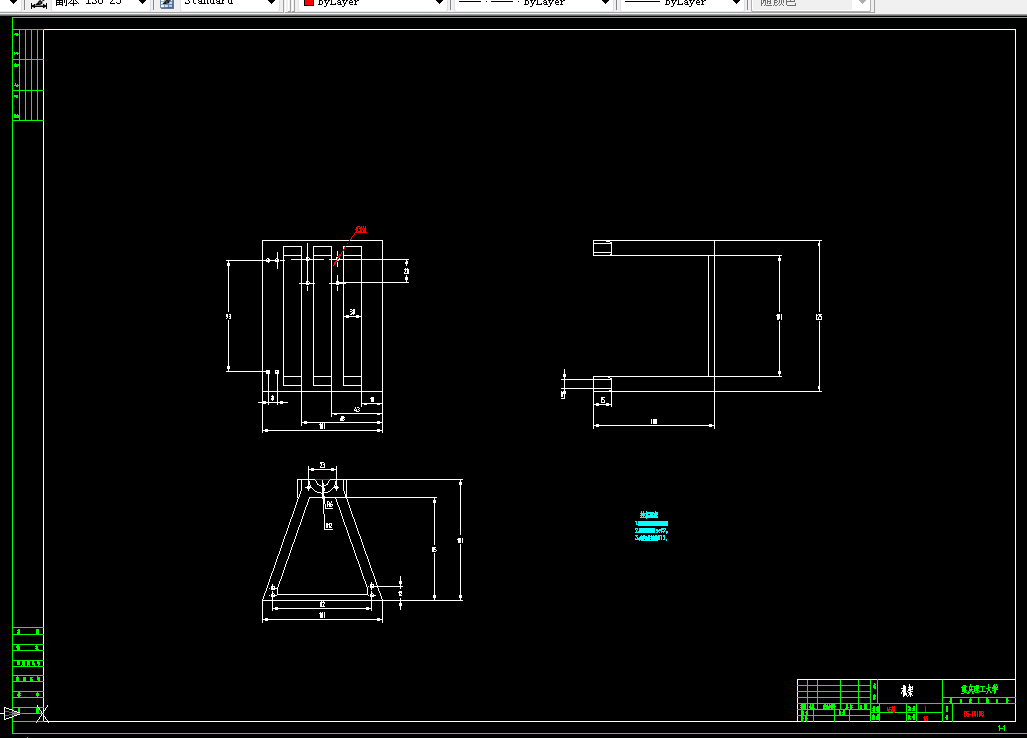Select the red material text in the title block
Screen dimensions: 1027x738
(x=891, y=709)
